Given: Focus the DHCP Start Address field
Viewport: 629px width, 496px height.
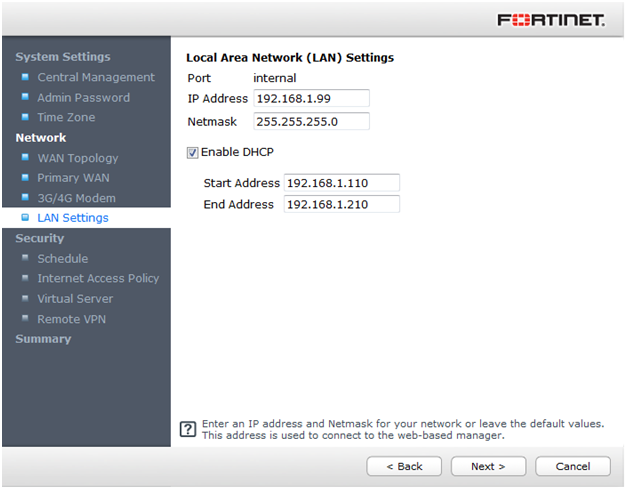Looking at the screenshot, I should coord(342,183).
